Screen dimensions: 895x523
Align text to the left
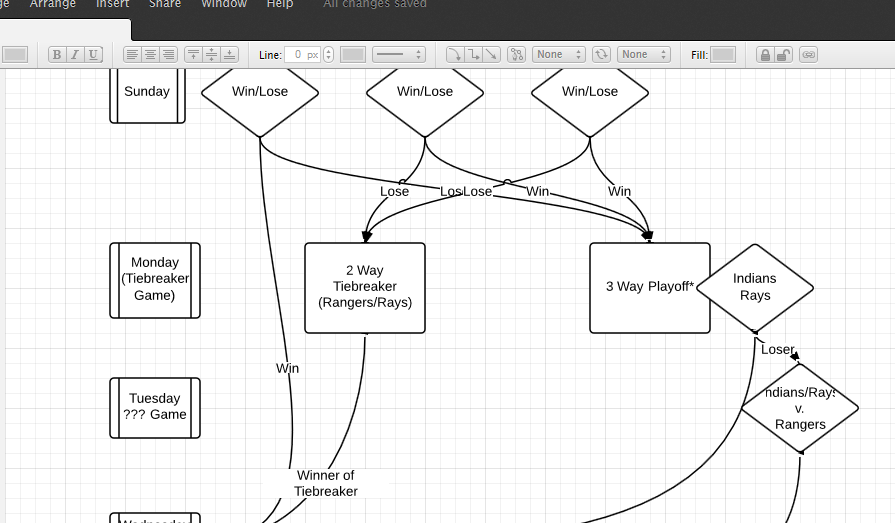(x=132, y=55)
